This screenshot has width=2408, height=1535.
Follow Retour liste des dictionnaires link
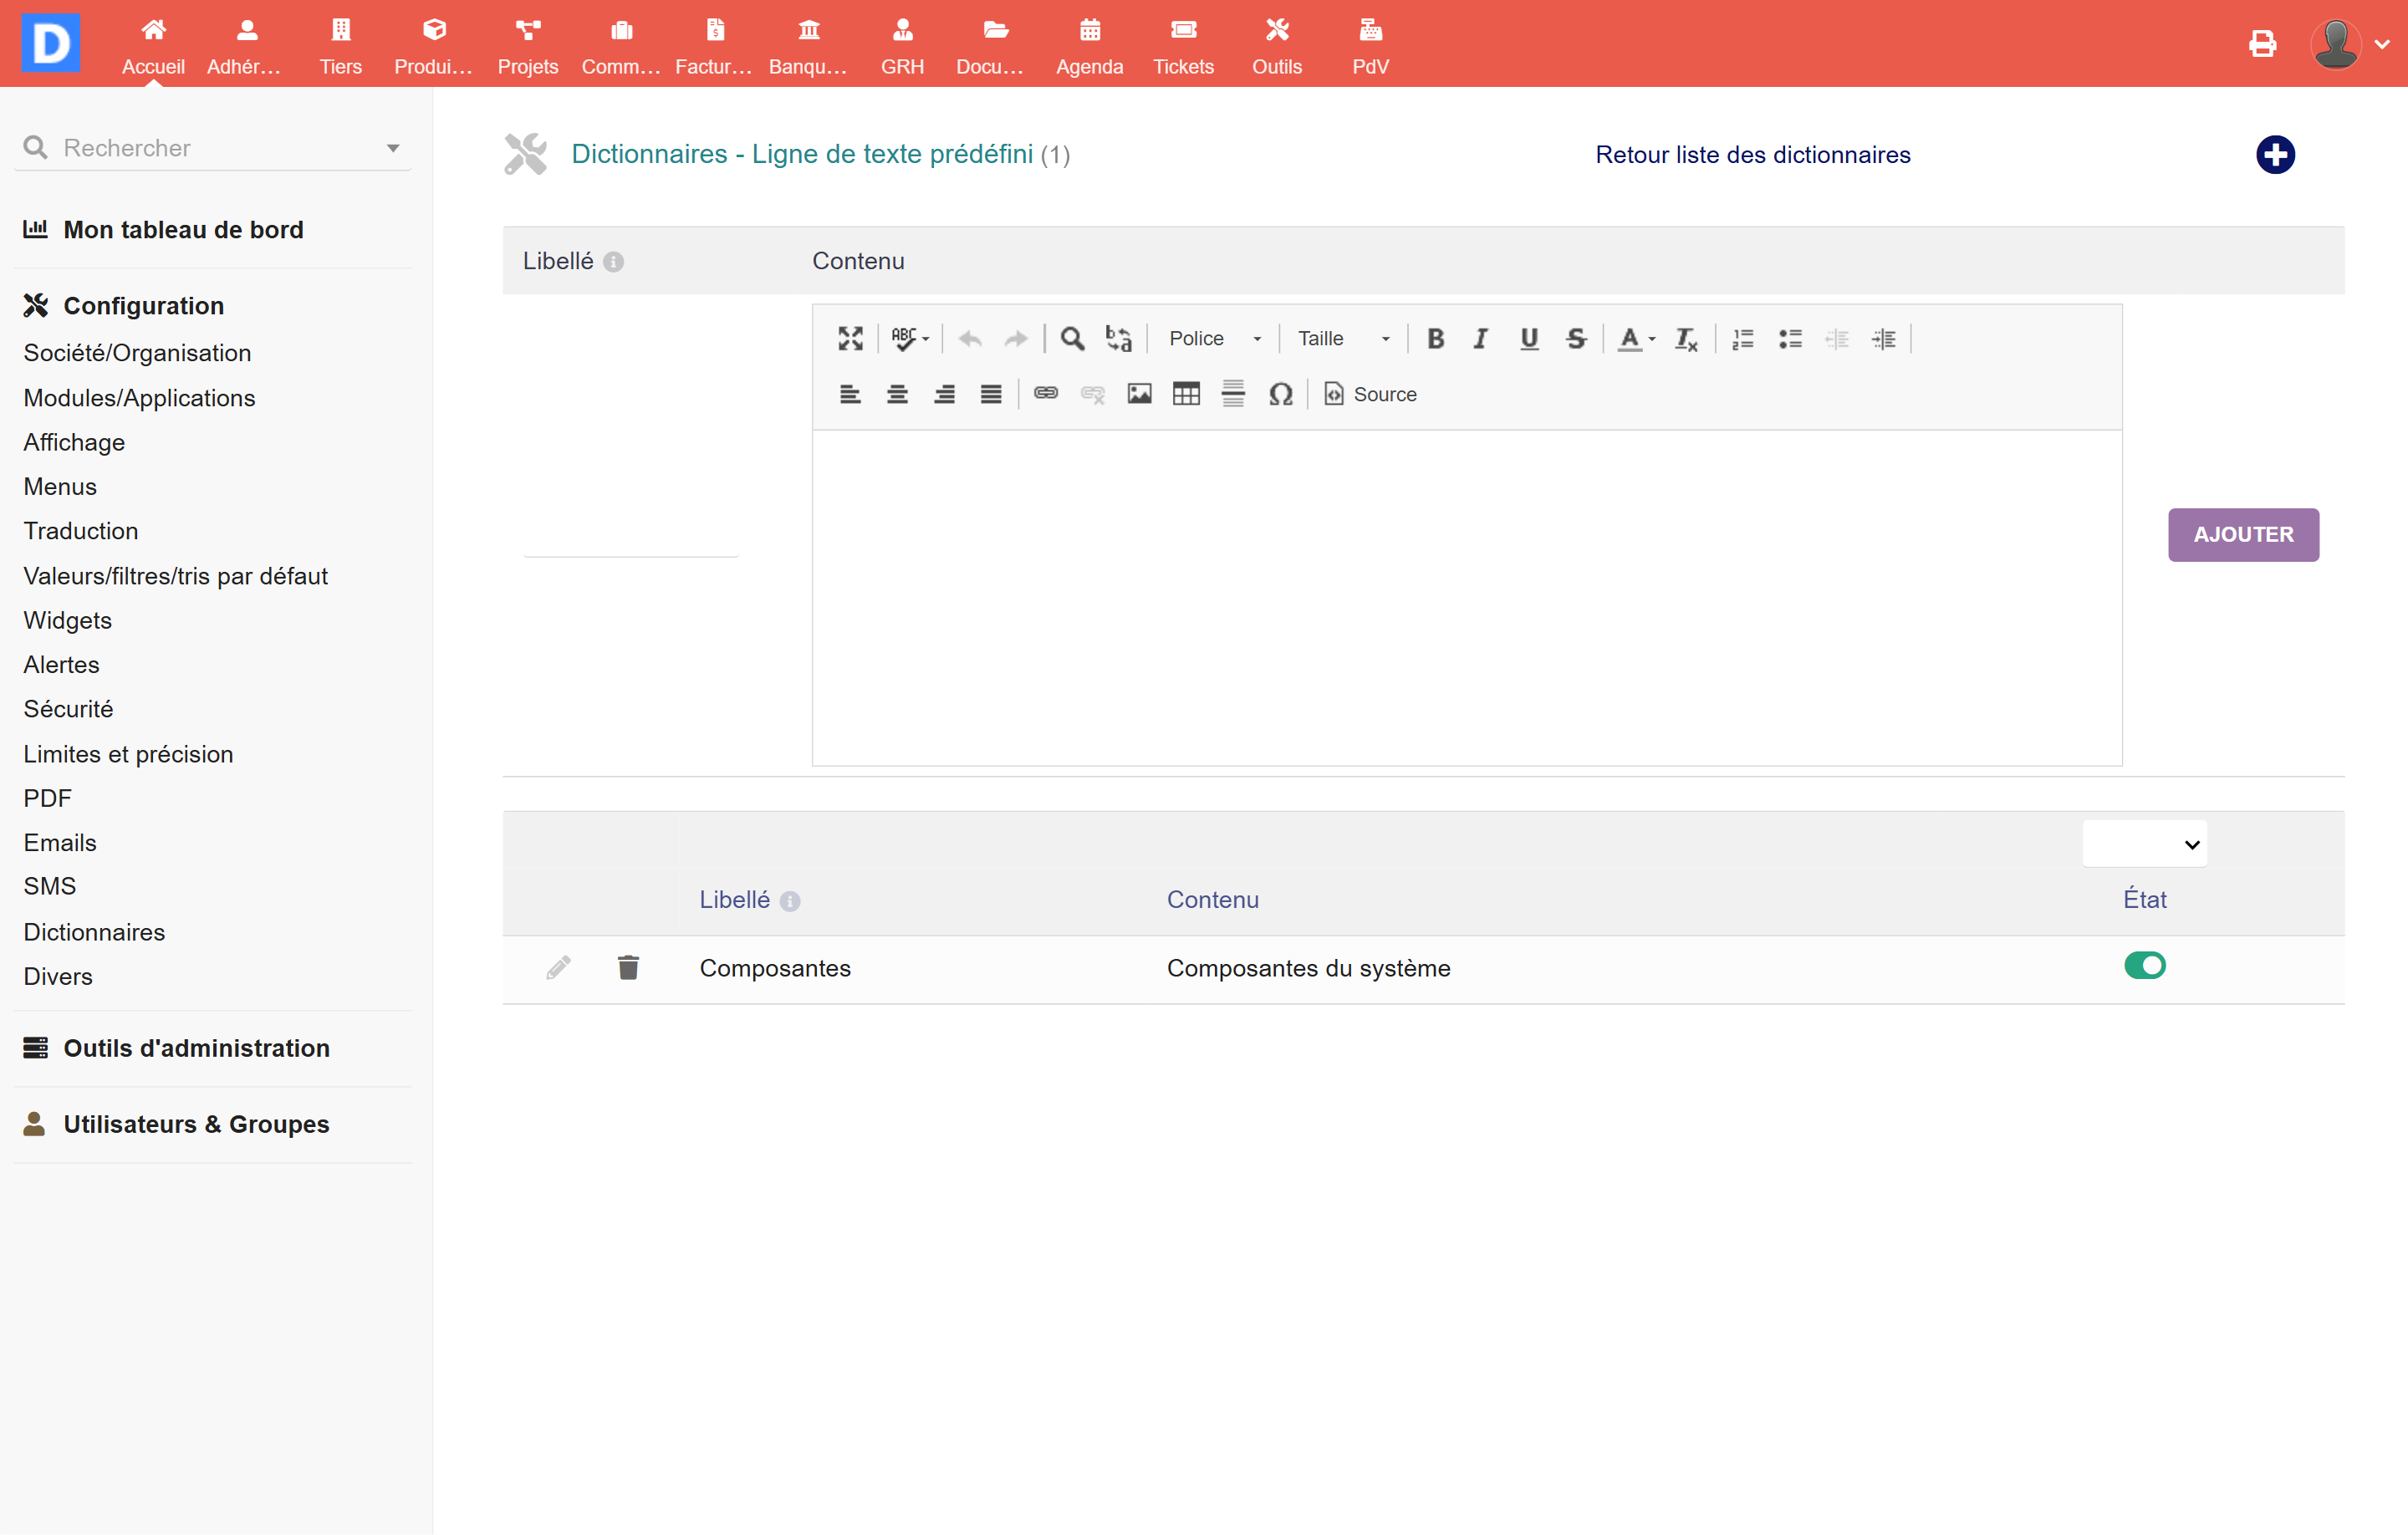point(1752,155)
